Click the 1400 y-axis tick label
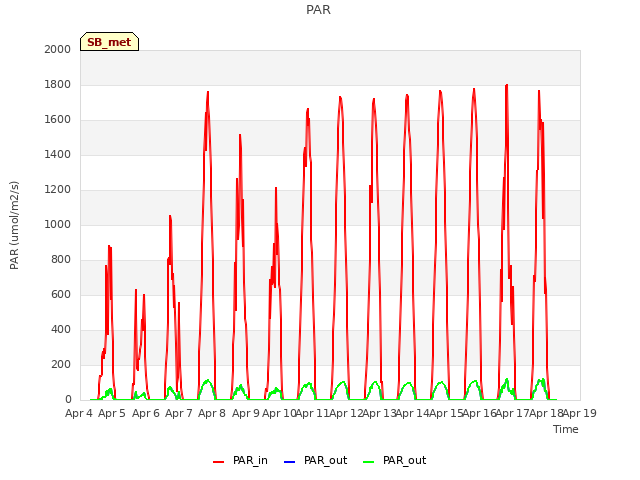This screenshot has height=480, width=640. coord(58,154)
